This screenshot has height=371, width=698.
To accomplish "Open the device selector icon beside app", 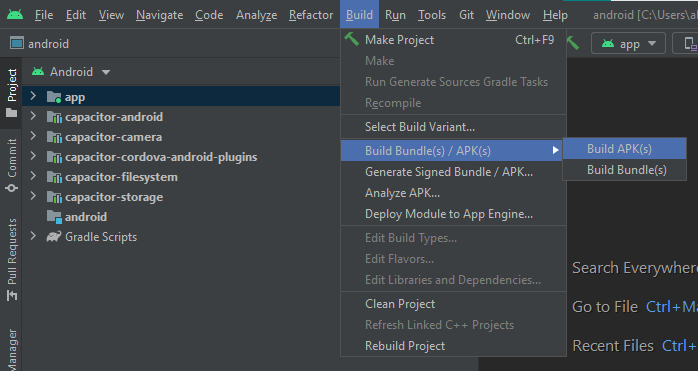I will (690, 43).
